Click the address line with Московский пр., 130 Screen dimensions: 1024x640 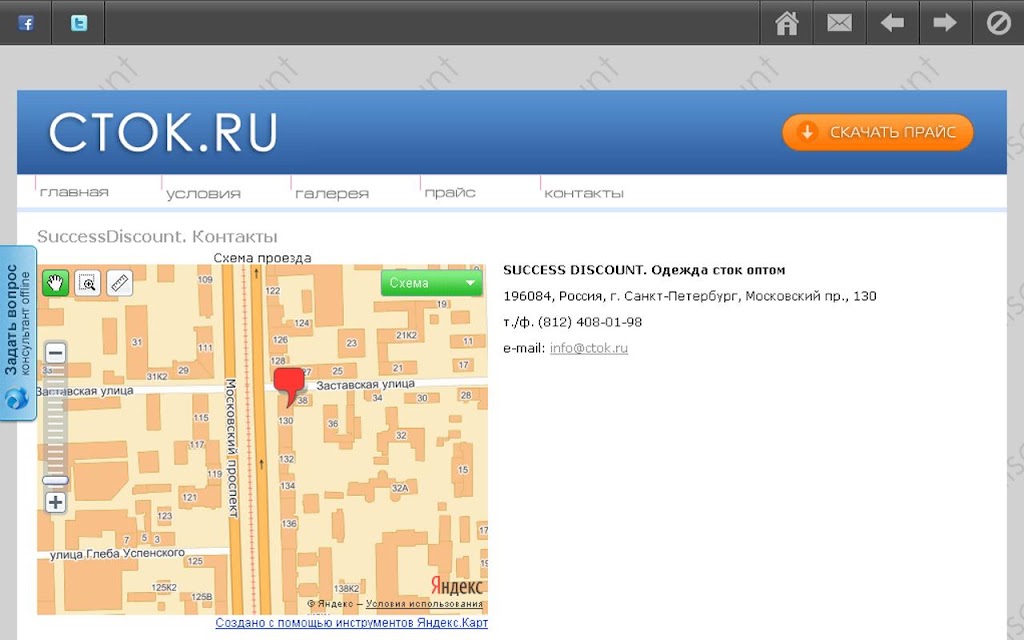(x=690, y=296)
